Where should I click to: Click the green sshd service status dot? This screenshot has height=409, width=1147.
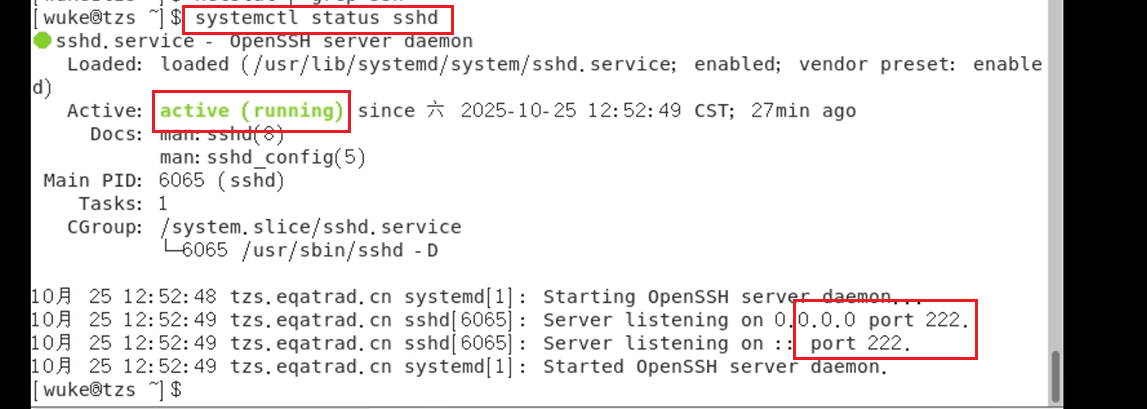pos(42,41)
